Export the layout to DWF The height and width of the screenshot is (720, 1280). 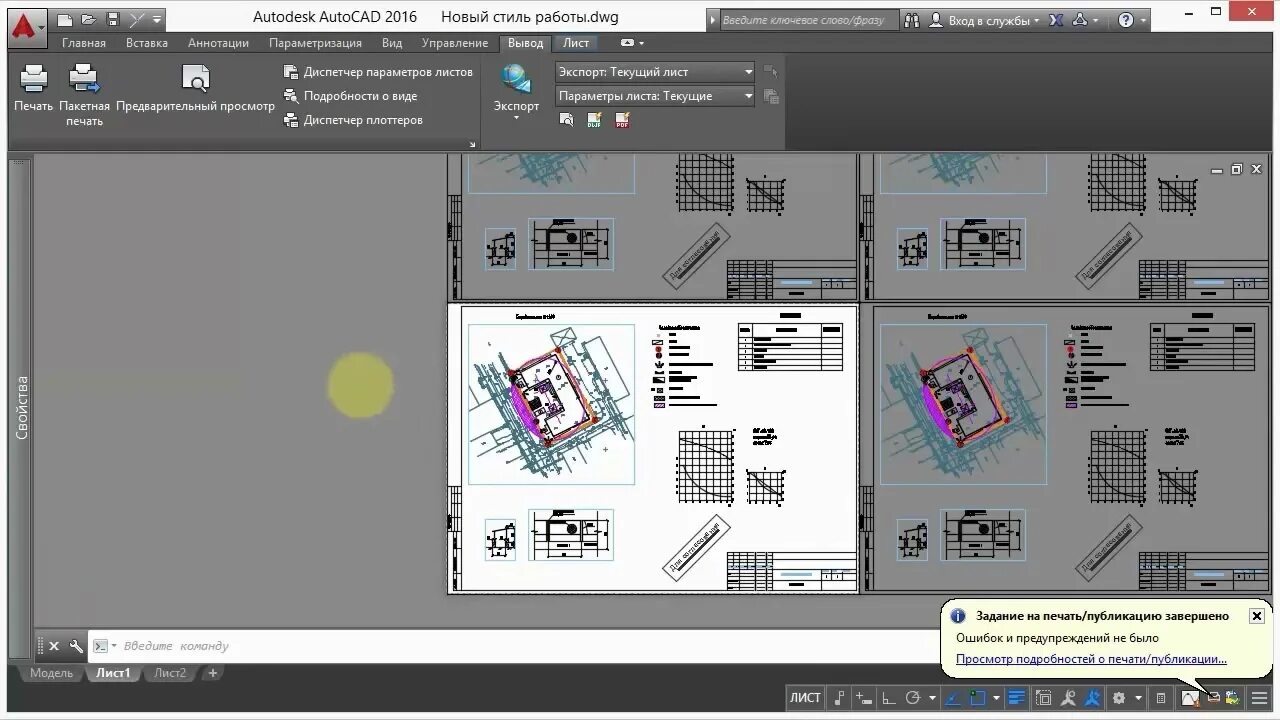(594, 119)
